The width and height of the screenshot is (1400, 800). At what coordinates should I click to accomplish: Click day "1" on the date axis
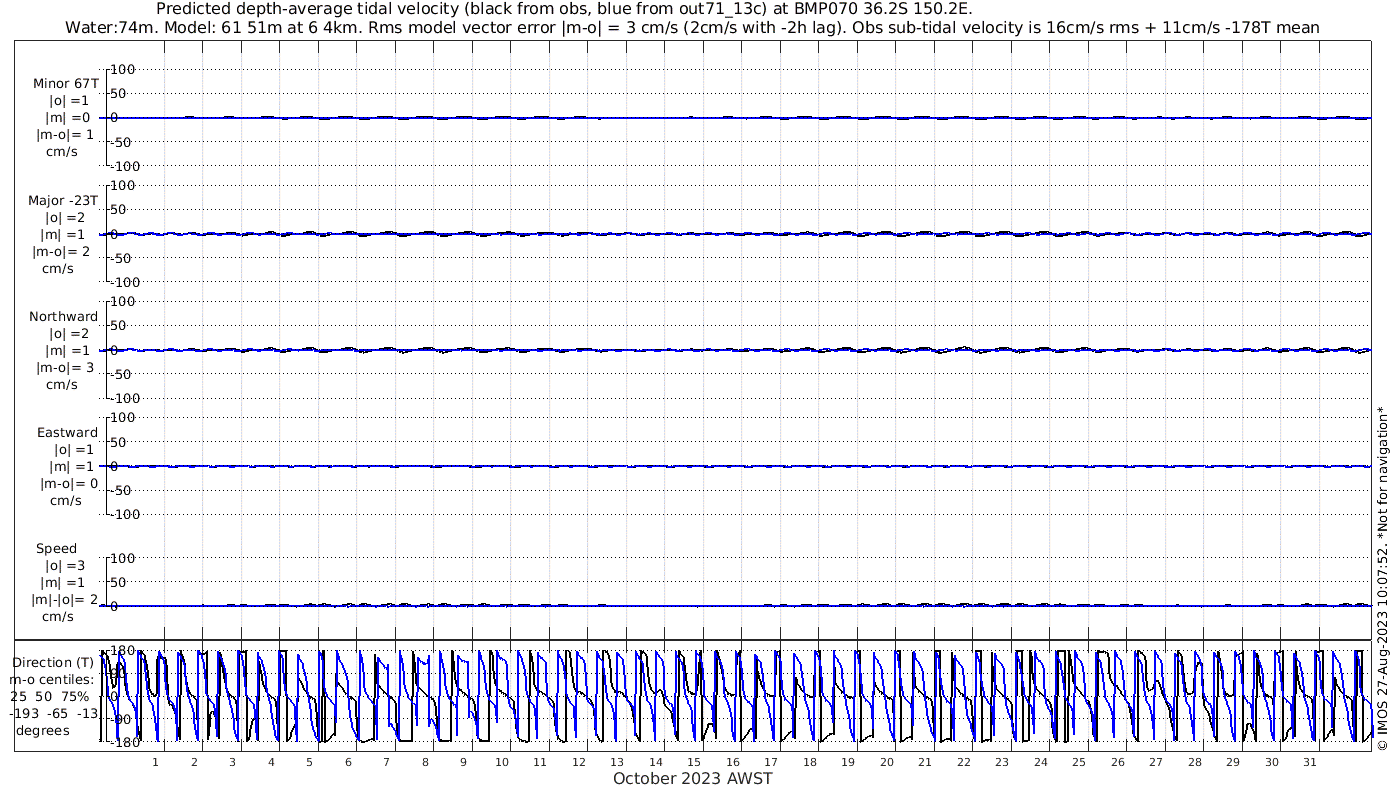[x=156, y=761]
